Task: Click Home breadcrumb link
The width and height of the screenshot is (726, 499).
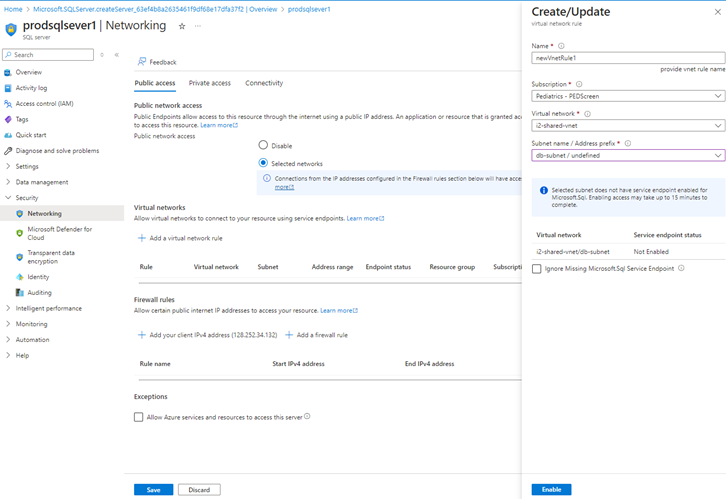Action: [x=13, y=9]
